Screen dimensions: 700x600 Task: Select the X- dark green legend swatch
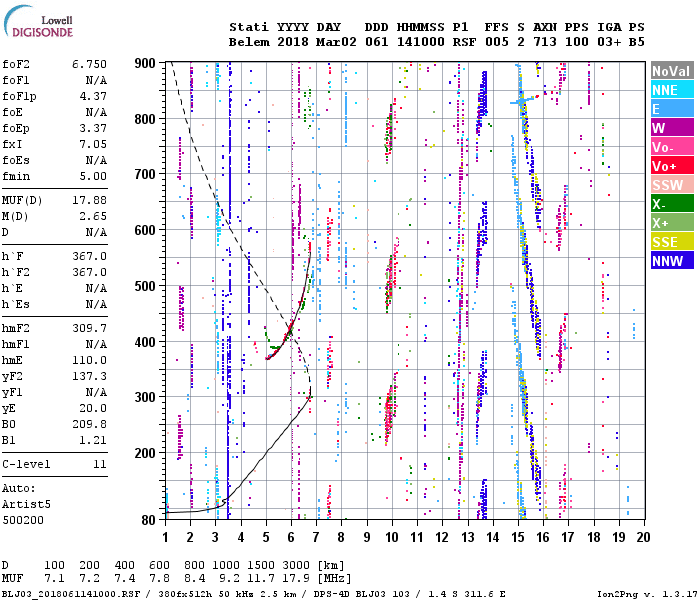click(x=672, y=204)
